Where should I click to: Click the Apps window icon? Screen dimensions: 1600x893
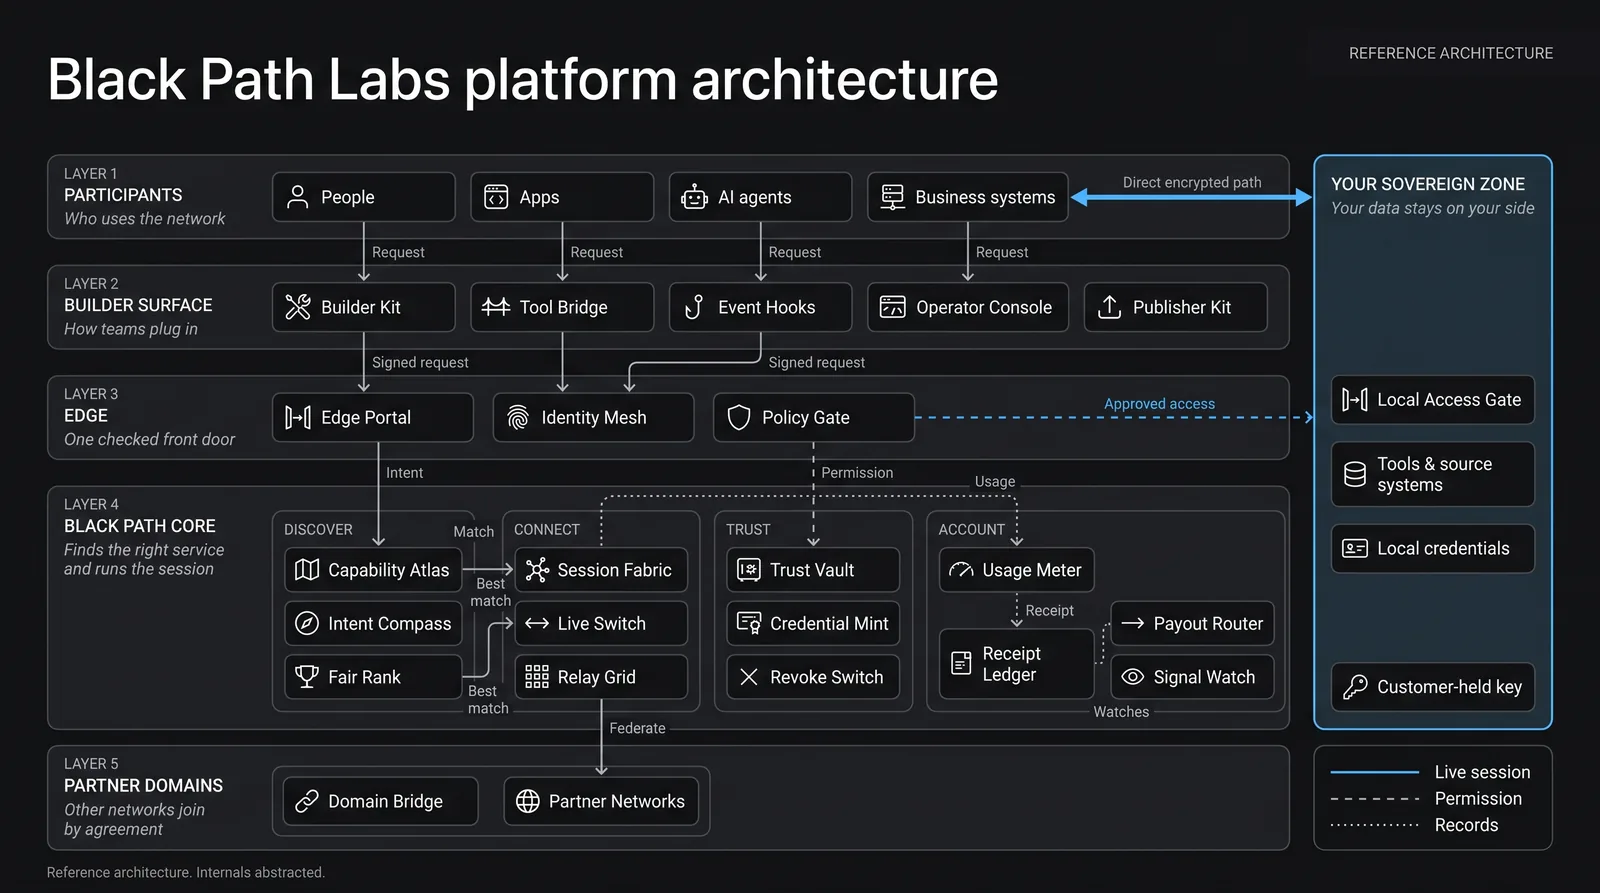[x=496, y=197]
